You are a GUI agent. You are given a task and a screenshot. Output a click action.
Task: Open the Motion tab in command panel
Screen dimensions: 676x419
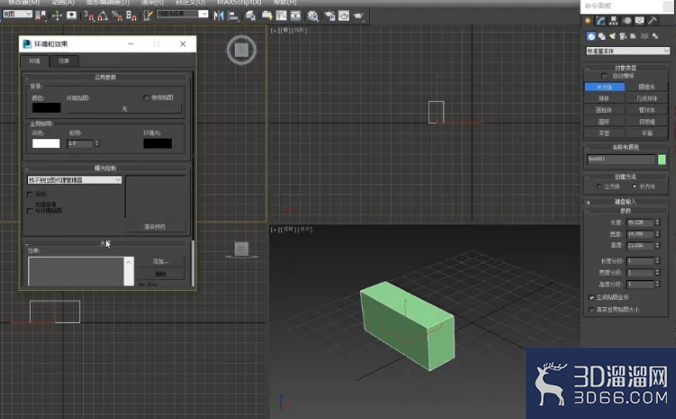click(627, 21)
